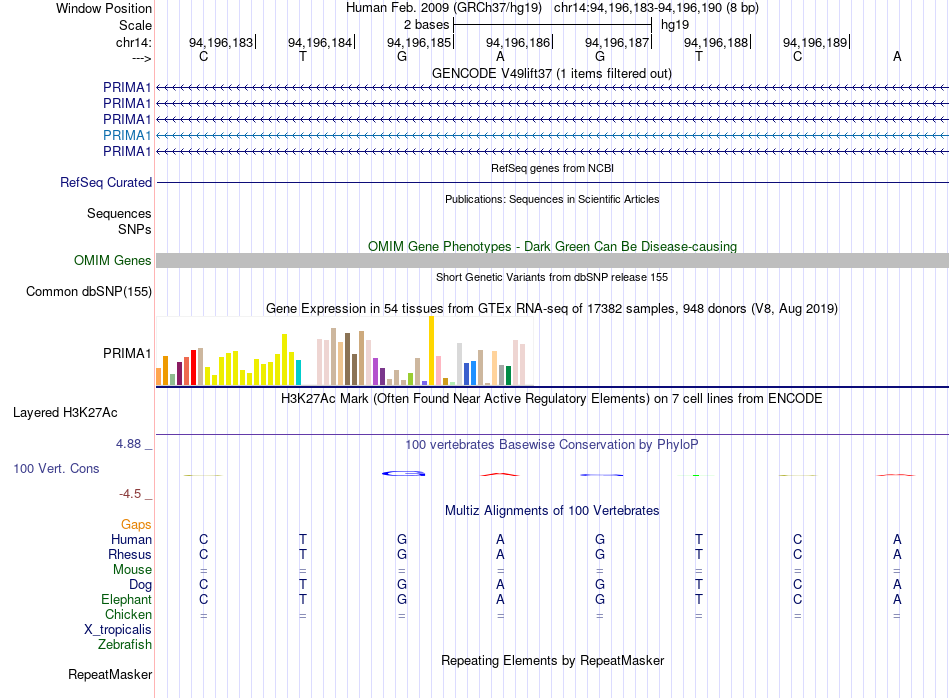This screenshot has width=950, height=698.
Task: Click the orange Gaps label
Action: click(136, 525)
